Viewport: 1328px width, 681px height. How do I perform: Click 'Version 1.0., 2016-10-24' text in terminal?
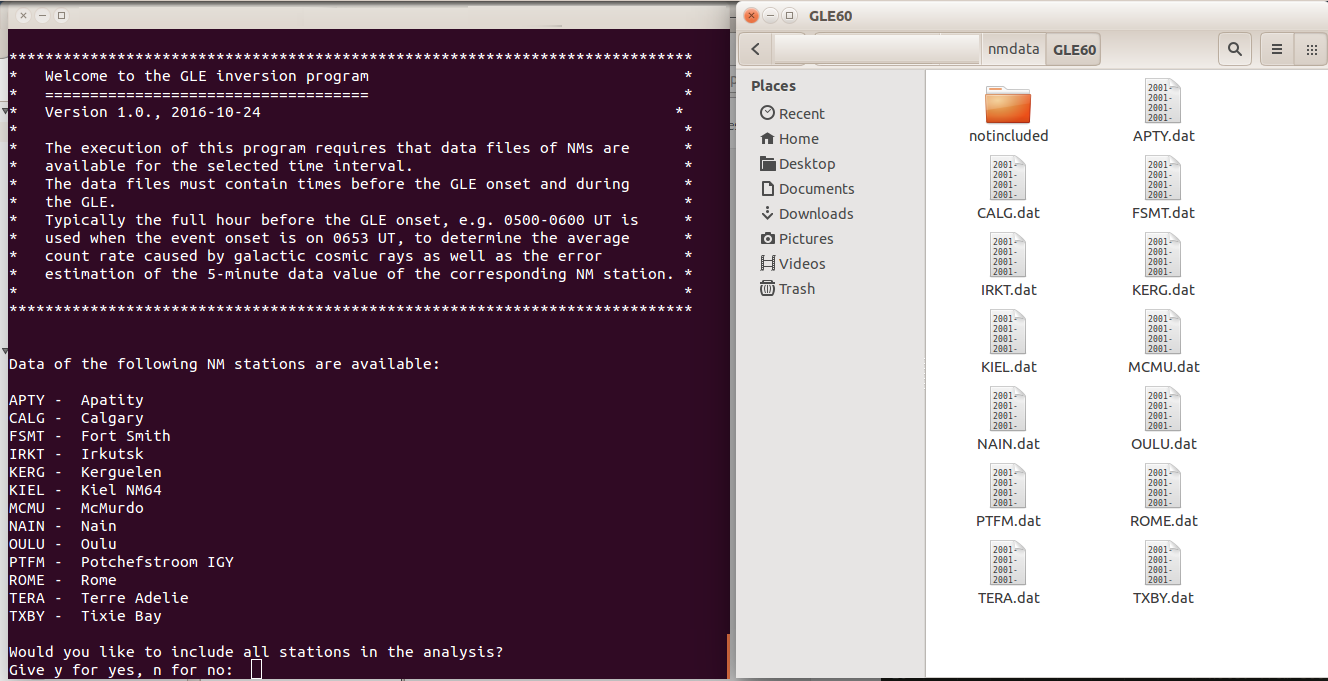tap(153, 112)
